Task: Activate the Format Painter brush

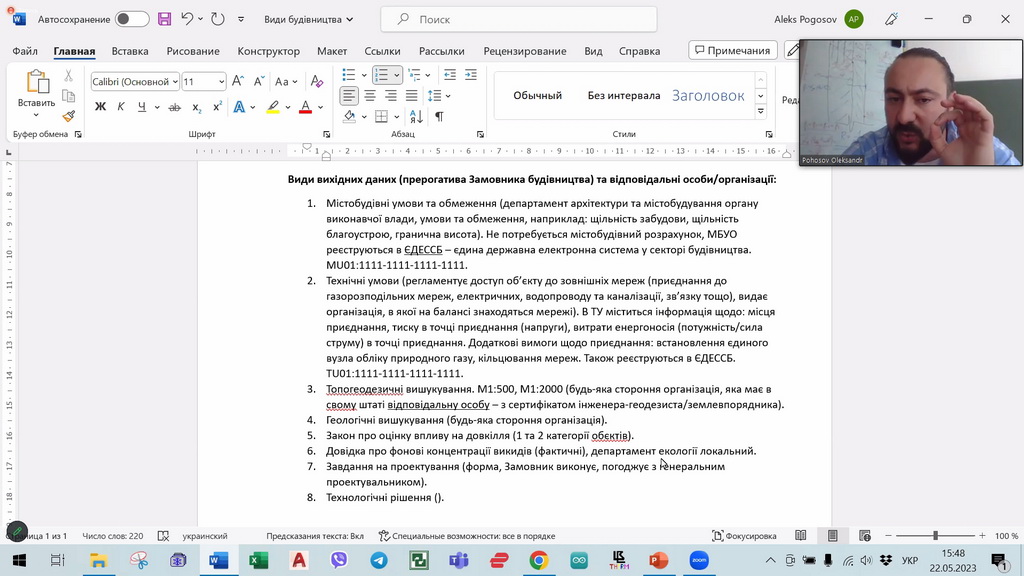Action: (x=69, y=116)
